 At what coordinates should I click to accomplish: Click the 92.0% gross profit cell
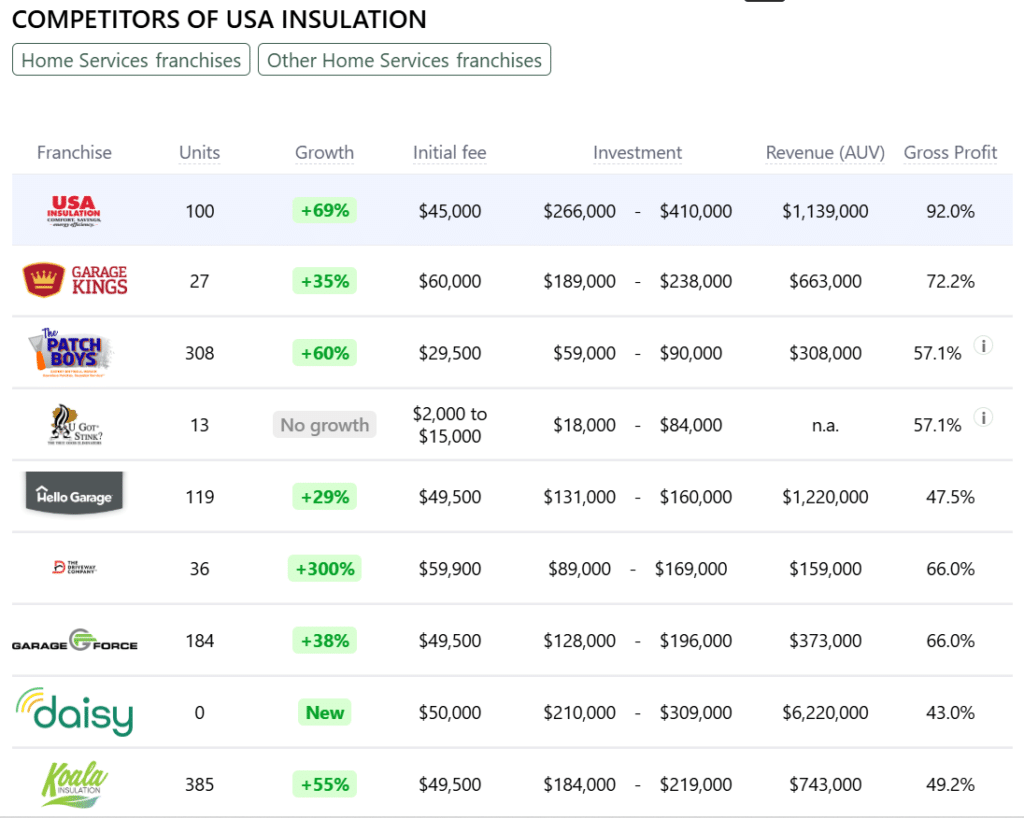pos(950,212)
